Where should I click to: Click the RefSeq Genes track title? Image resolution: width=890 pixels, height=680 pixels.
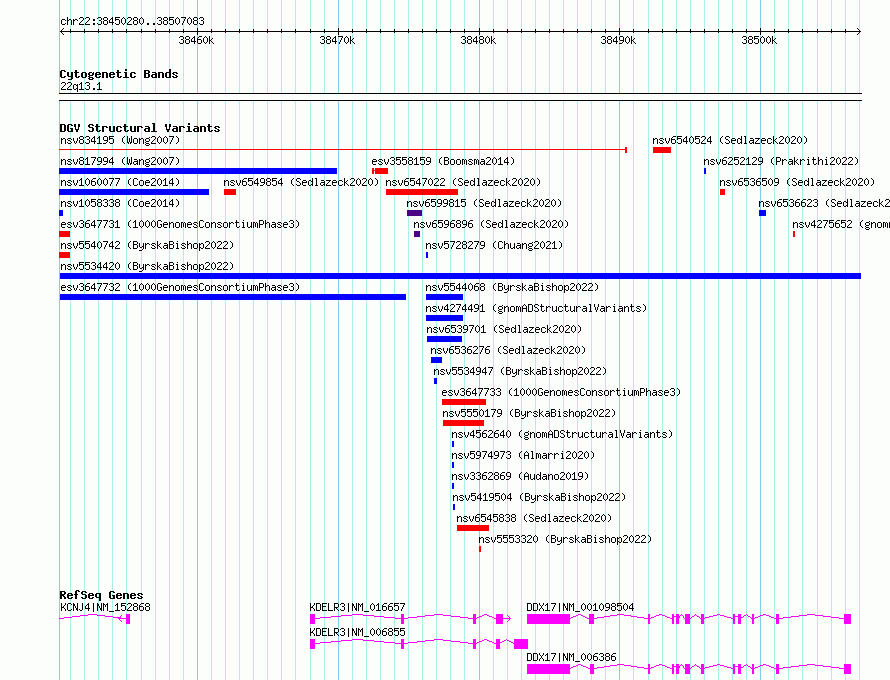tap(101, 595)
